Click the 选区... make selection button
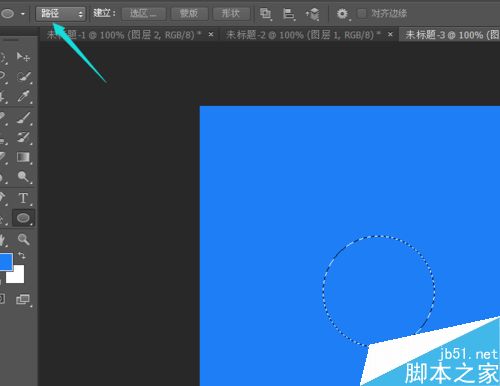 click(144, 14)
